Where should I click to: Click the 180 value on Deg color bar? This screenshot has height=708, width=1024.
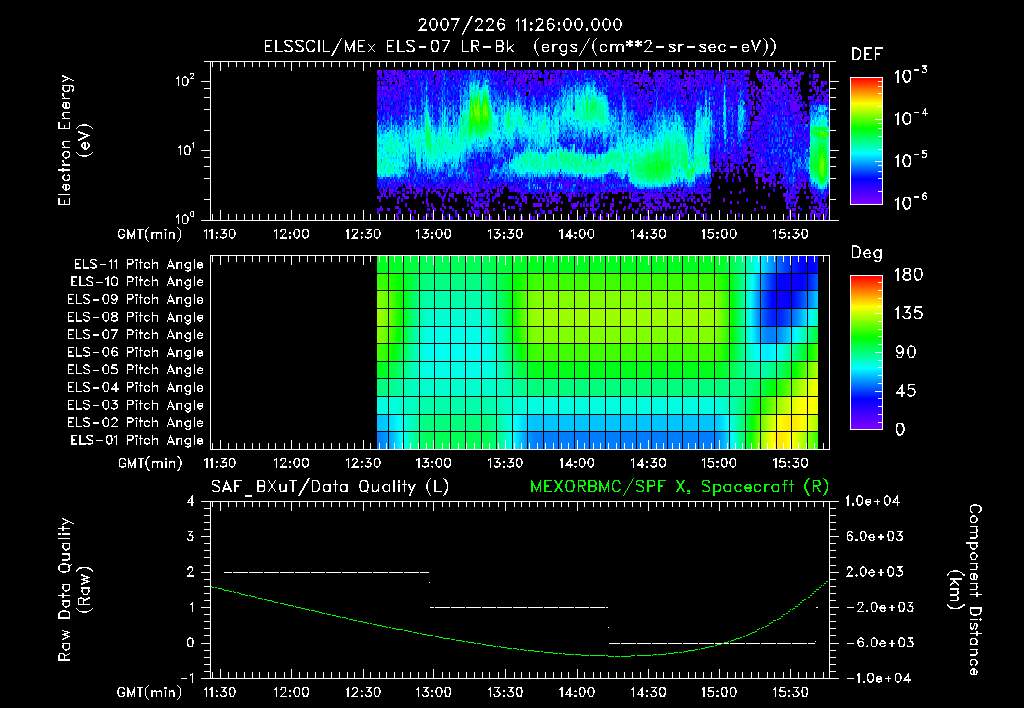pyautogui.click(x=908, y=275)
